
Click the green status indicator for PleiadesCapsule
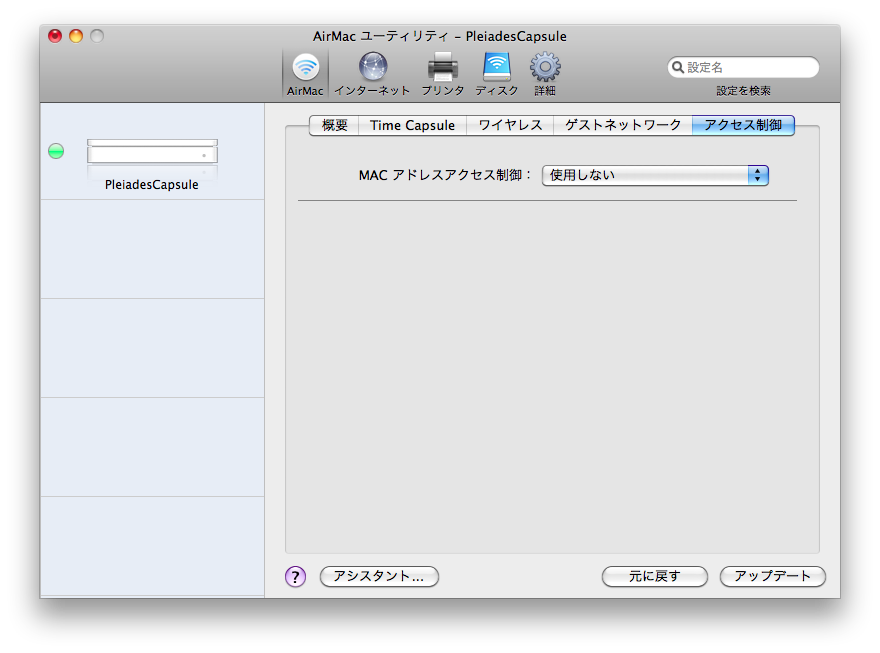[56, 151]
